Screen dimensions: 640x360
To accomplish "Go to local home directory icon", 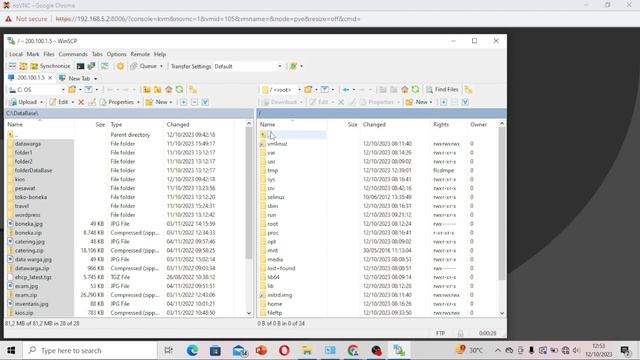I will (x=169, y=90).
